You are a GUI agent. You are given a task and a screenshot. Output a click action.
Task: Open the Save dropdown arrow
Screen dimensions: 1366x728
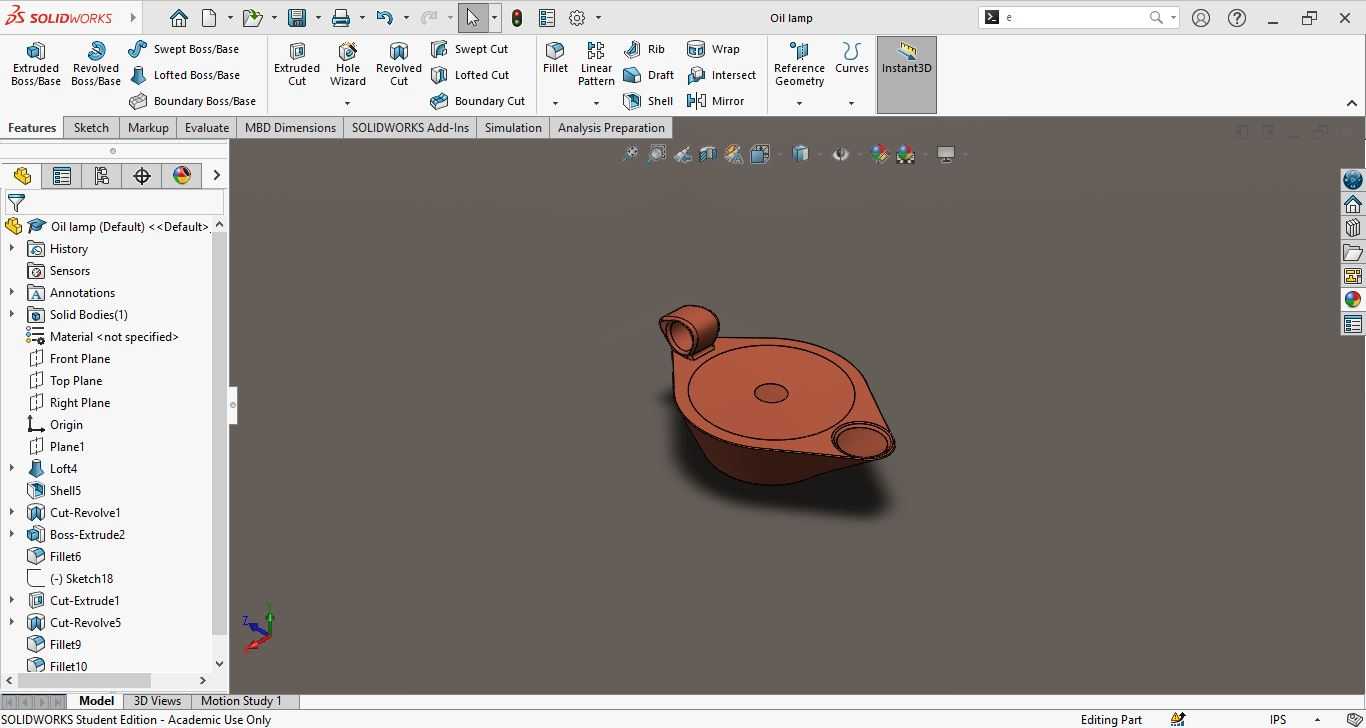pyautogui.click(x=319, y=18)
